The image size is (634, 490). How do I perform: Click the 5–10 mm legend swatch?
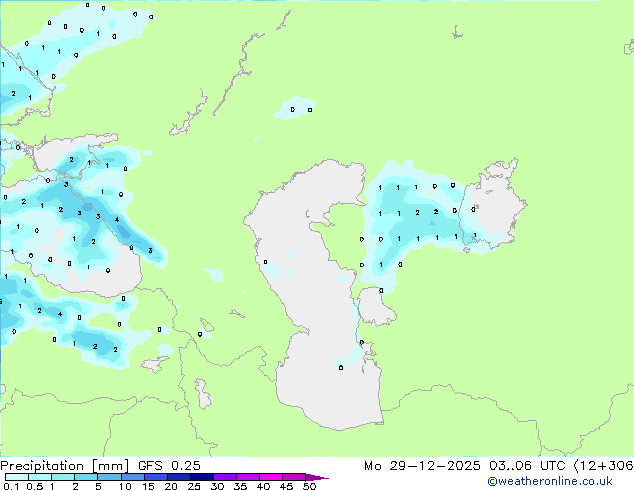[109, 477]
